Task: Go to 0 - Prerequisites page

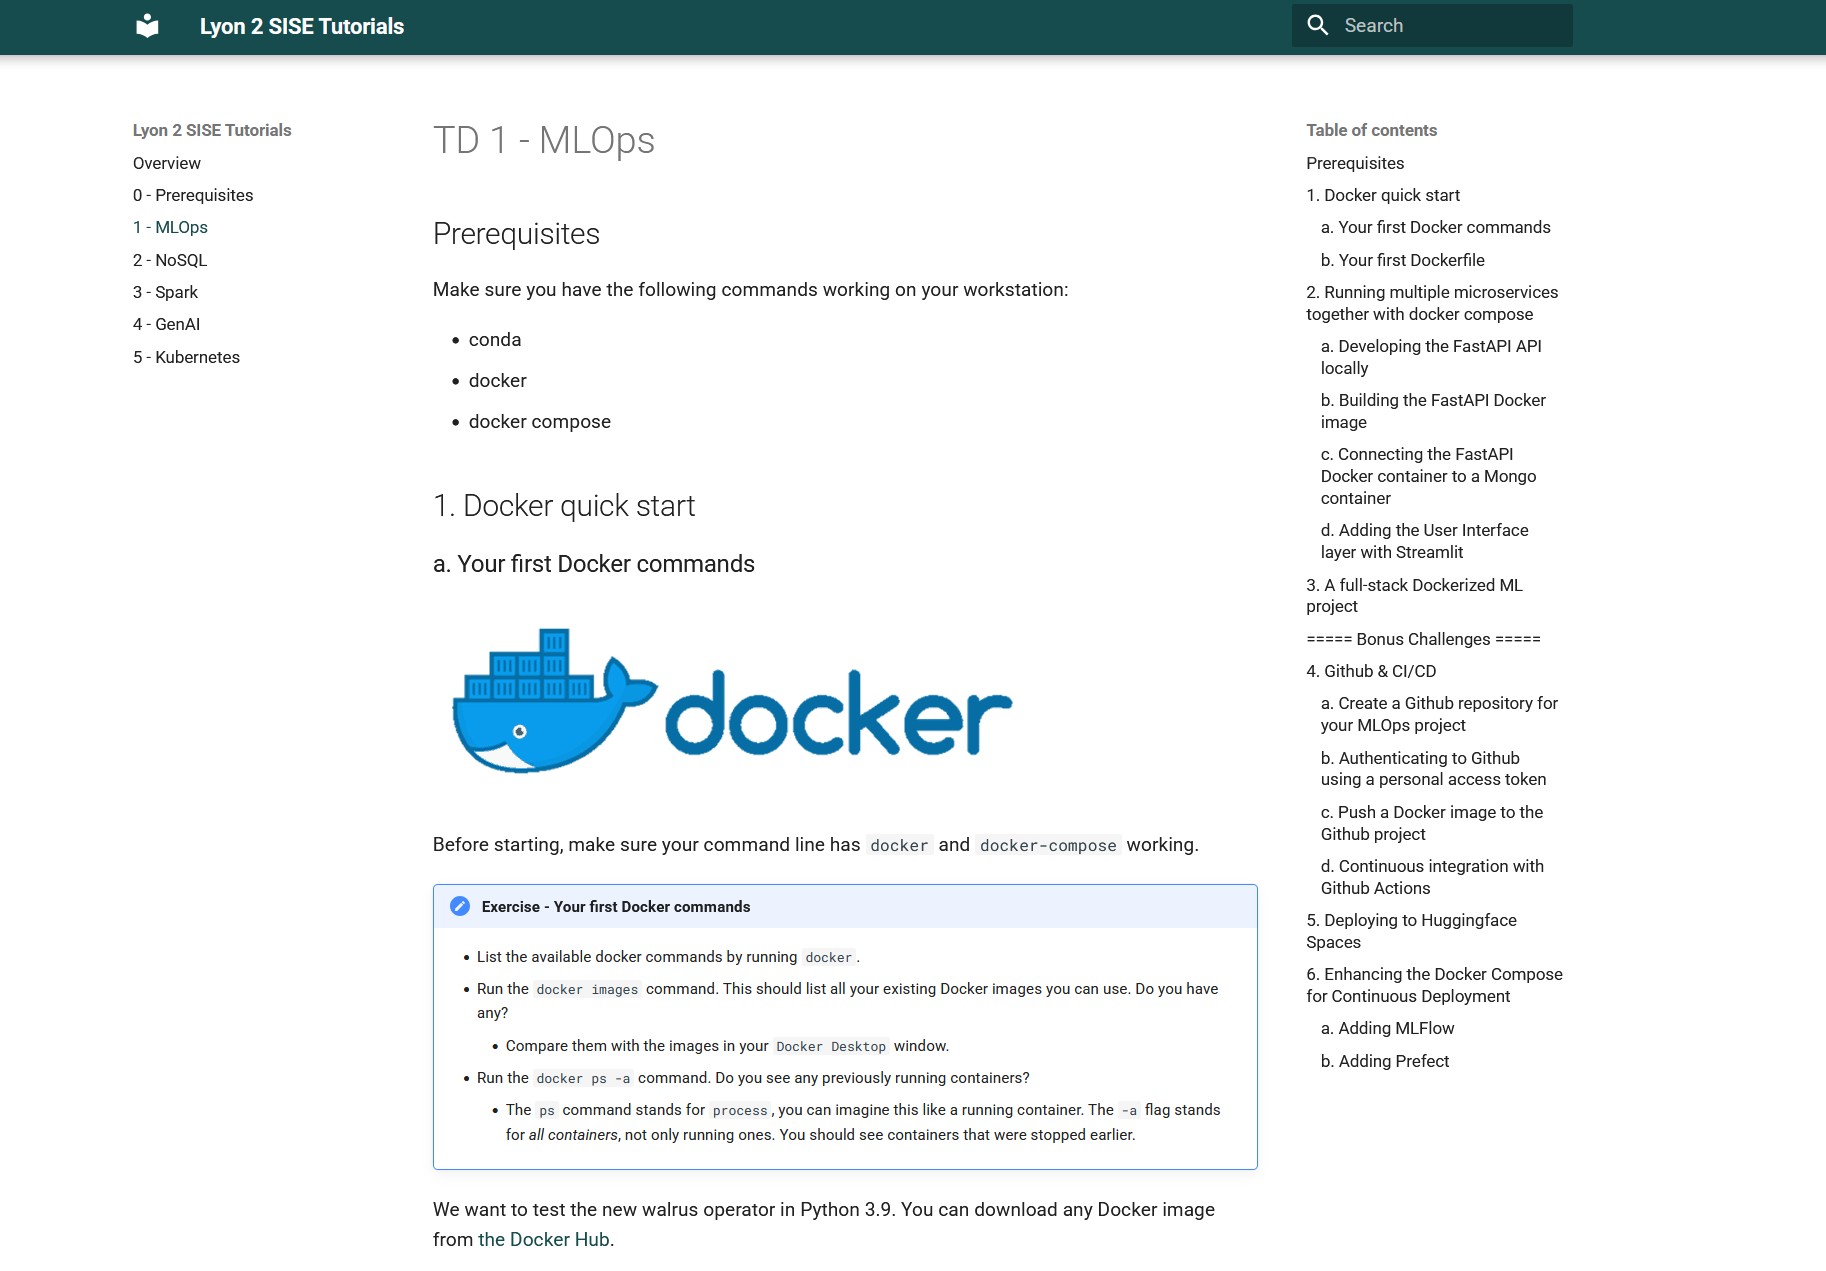Action: coord(193,195)
